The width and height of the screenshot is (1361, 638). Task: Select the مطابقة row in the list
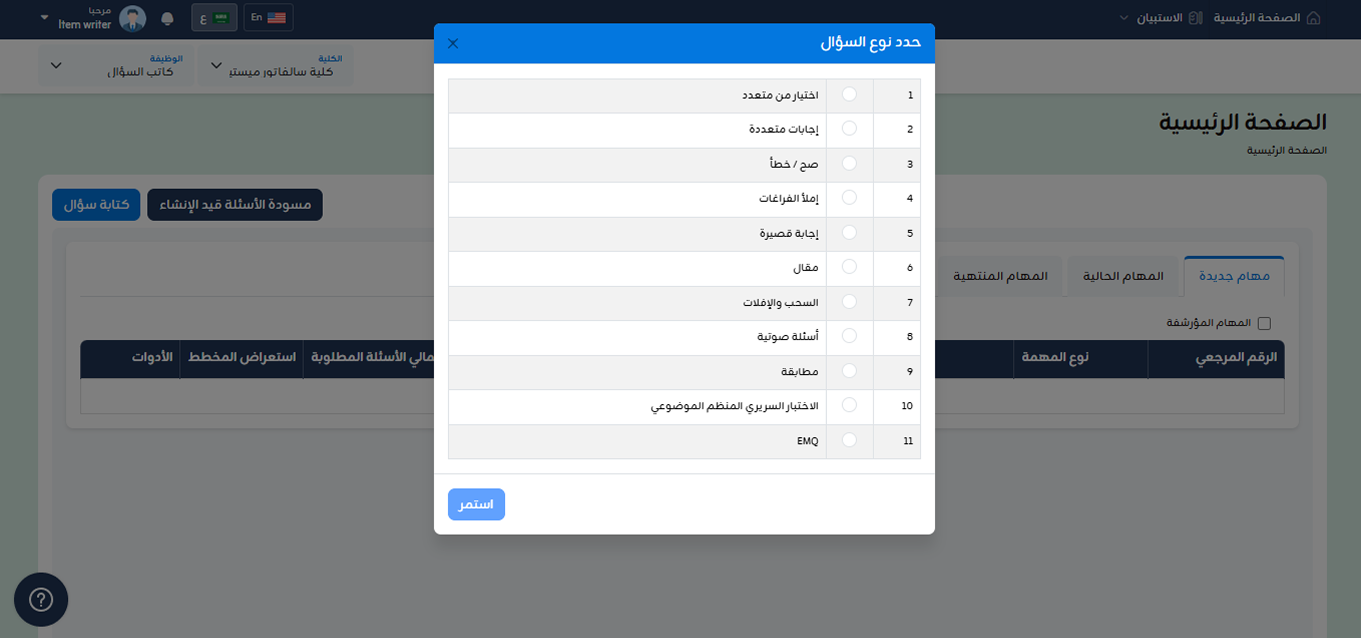[684, 371]
